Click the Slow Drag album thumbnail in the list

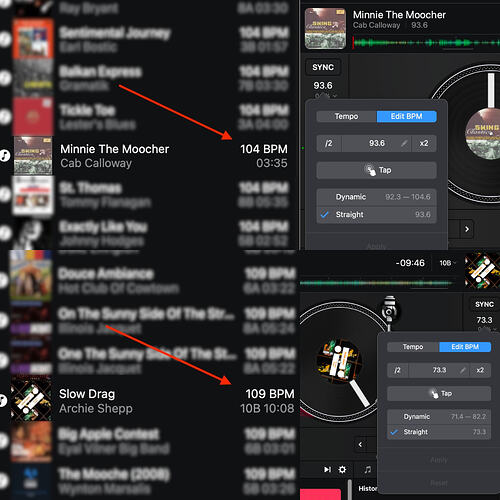[31, 399]
